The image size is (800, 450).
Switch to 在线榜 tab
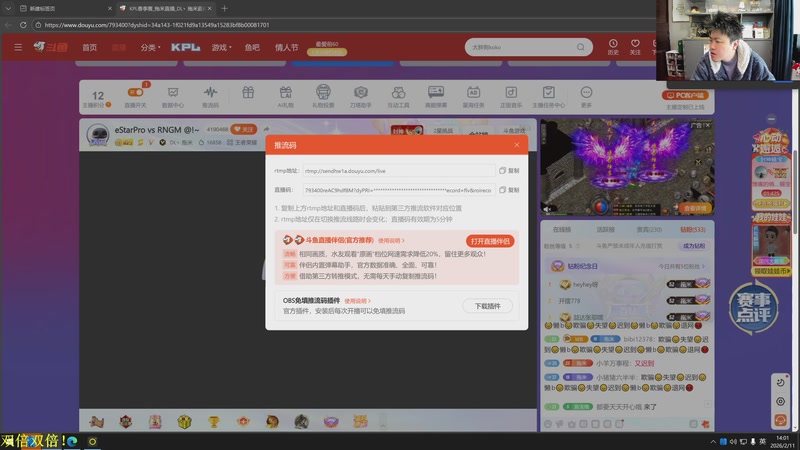(x=562, y=230)
